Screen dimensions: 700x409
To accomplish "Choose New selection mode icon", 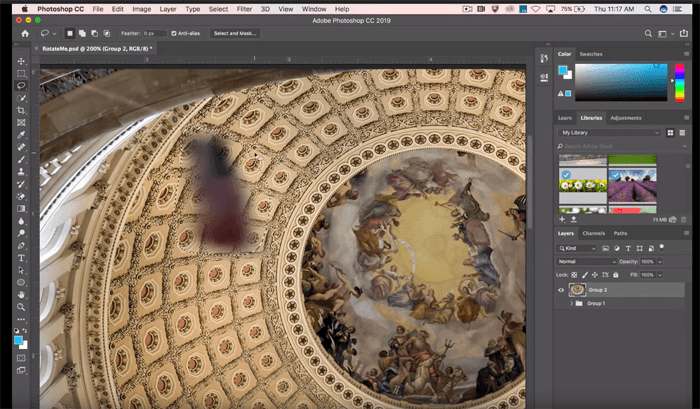I will coord(70,33).
